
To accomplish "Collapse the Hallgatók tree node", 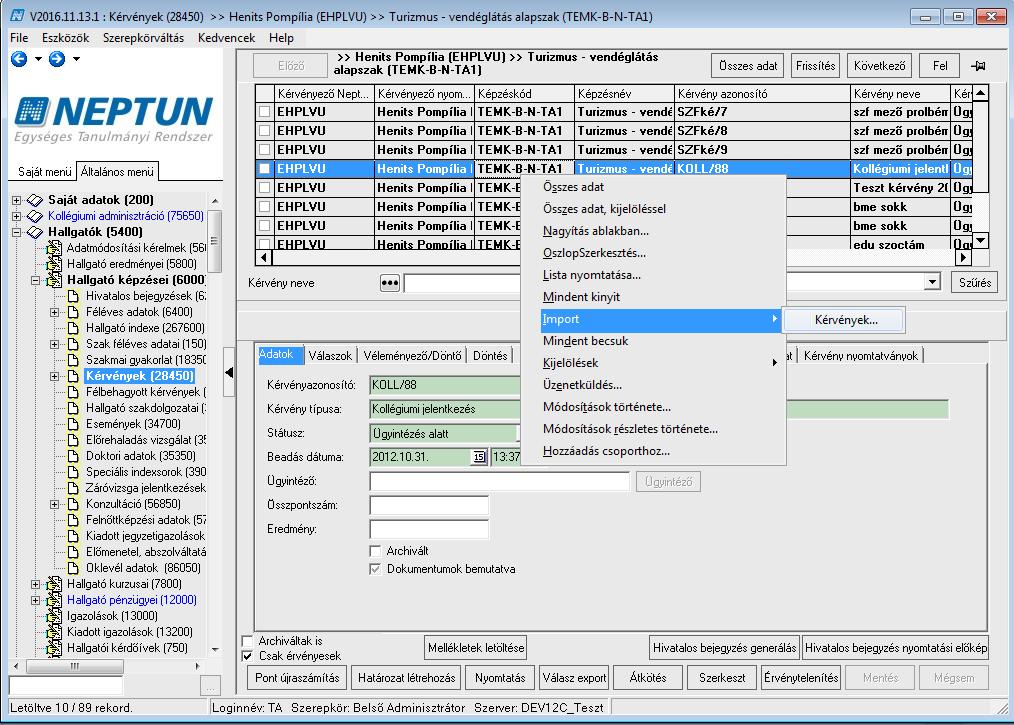I will [x=17, y=232].
